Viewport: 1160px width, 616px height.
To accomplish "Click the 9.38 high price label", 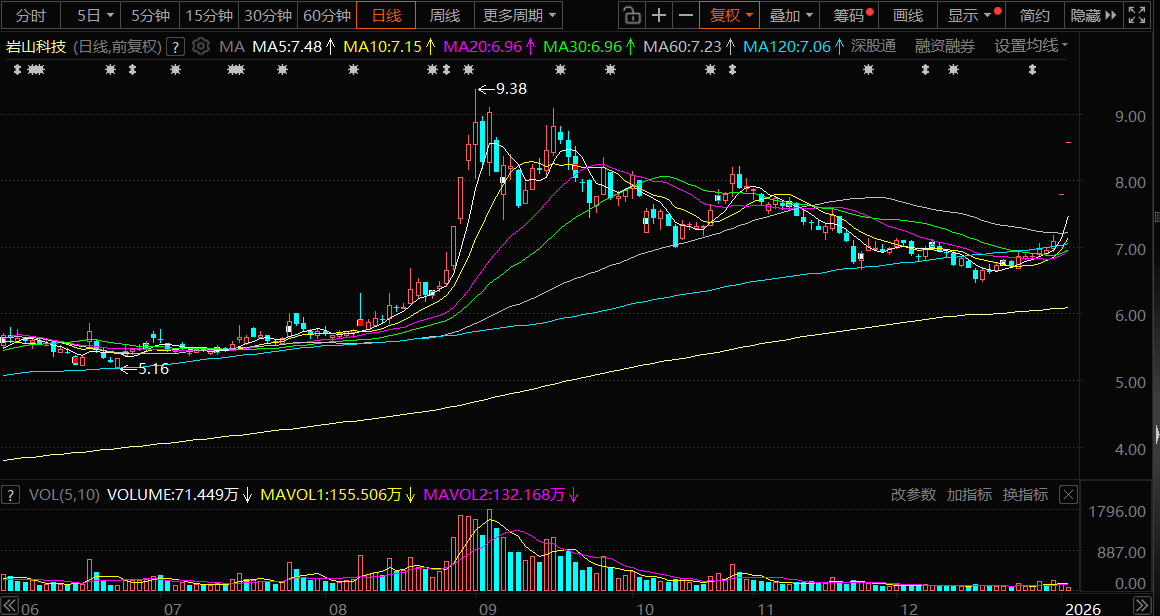I will pyautogui.click(x=510, y=89).
